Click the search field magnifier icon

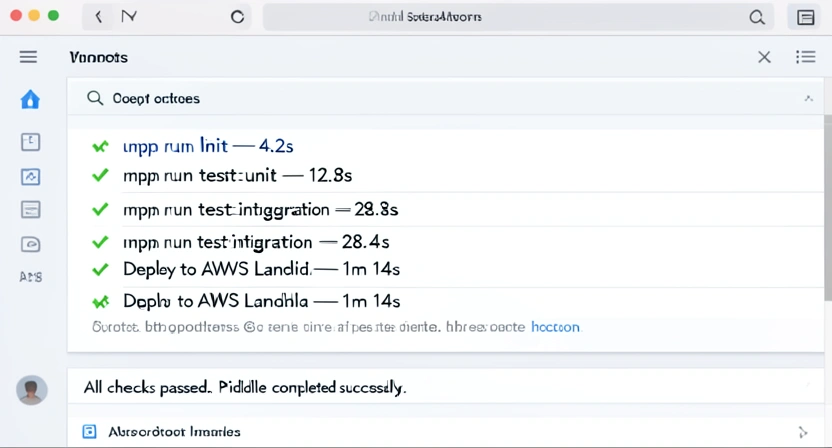95,98
